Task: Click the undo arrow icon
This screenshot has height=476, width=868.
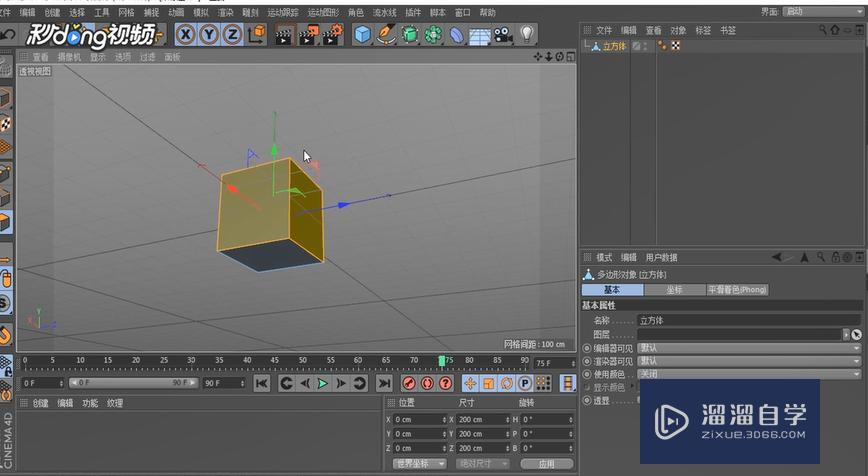Action: [x=8, y=35]
